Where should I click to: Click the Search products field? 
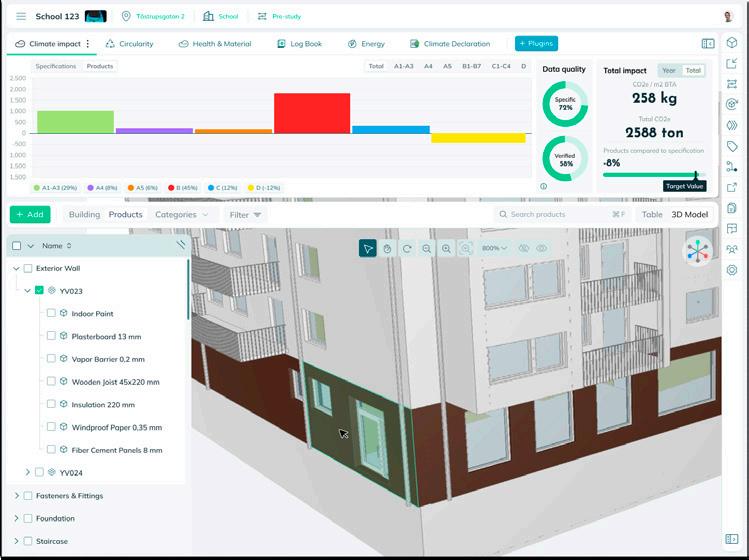coord(562,215)
